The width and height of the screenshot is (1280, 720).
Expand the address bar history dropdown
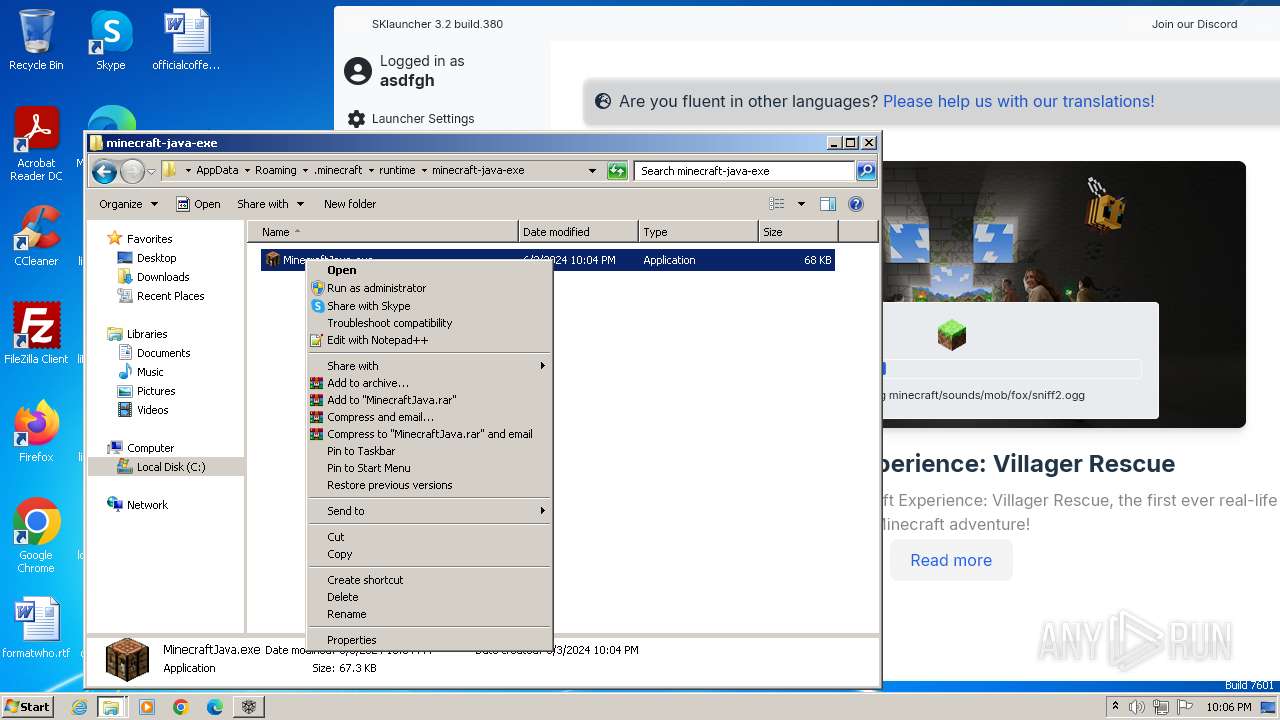[592, 171]
